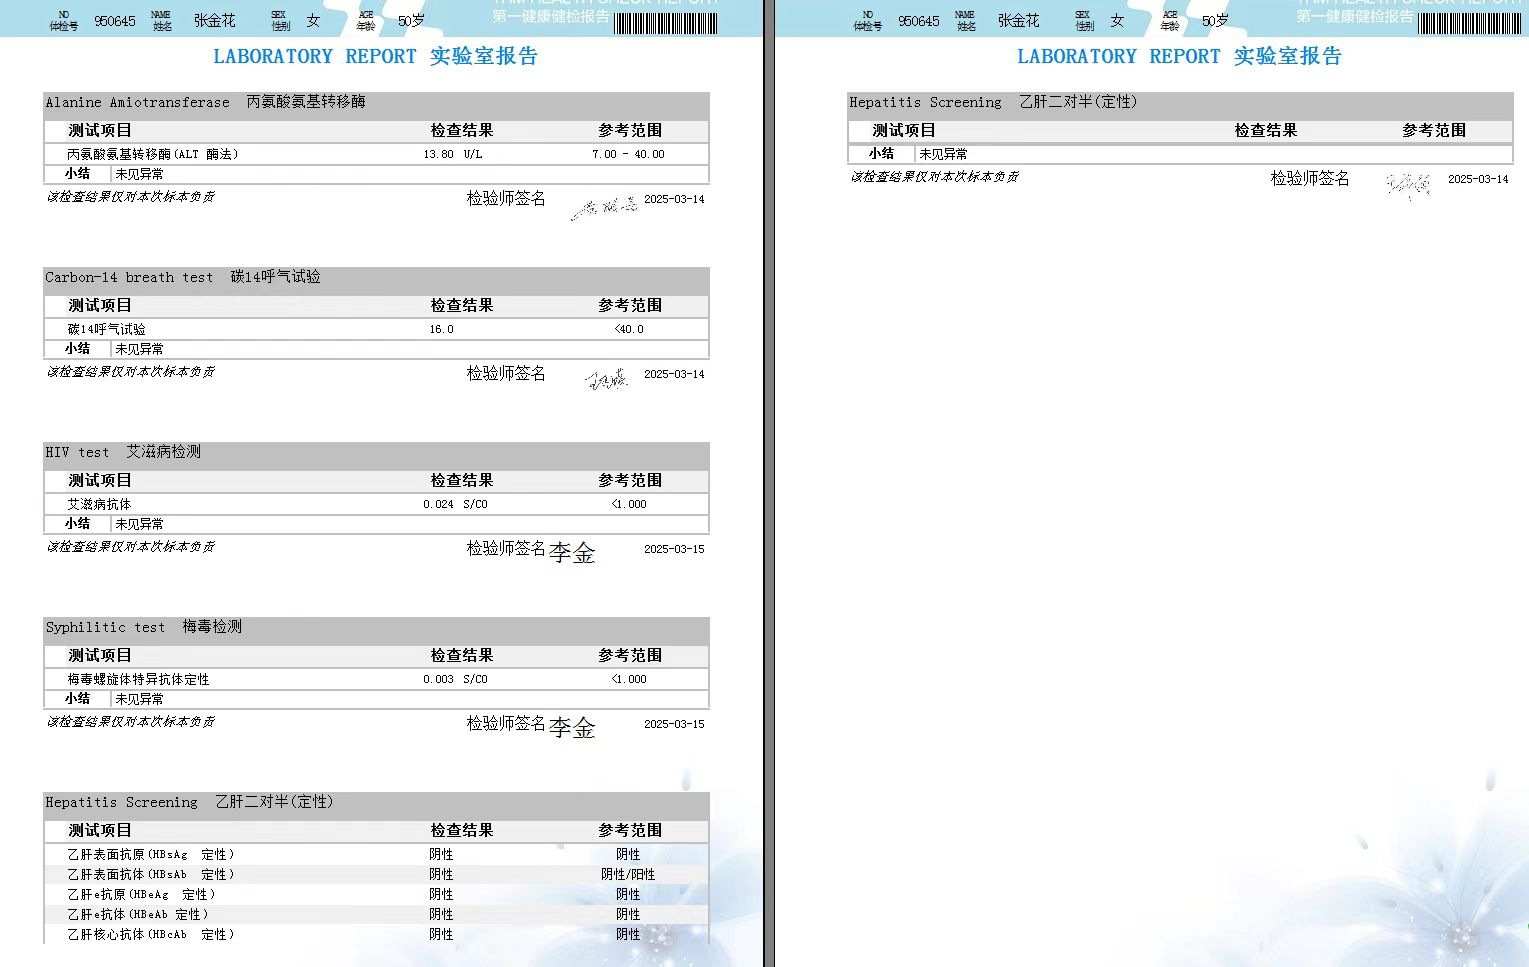The height and width of the screenshot is (967, 1529).
Task: Click the 乙肝核心抗体 (HBcAb 定性) row label
Action: tap(151, 934)
